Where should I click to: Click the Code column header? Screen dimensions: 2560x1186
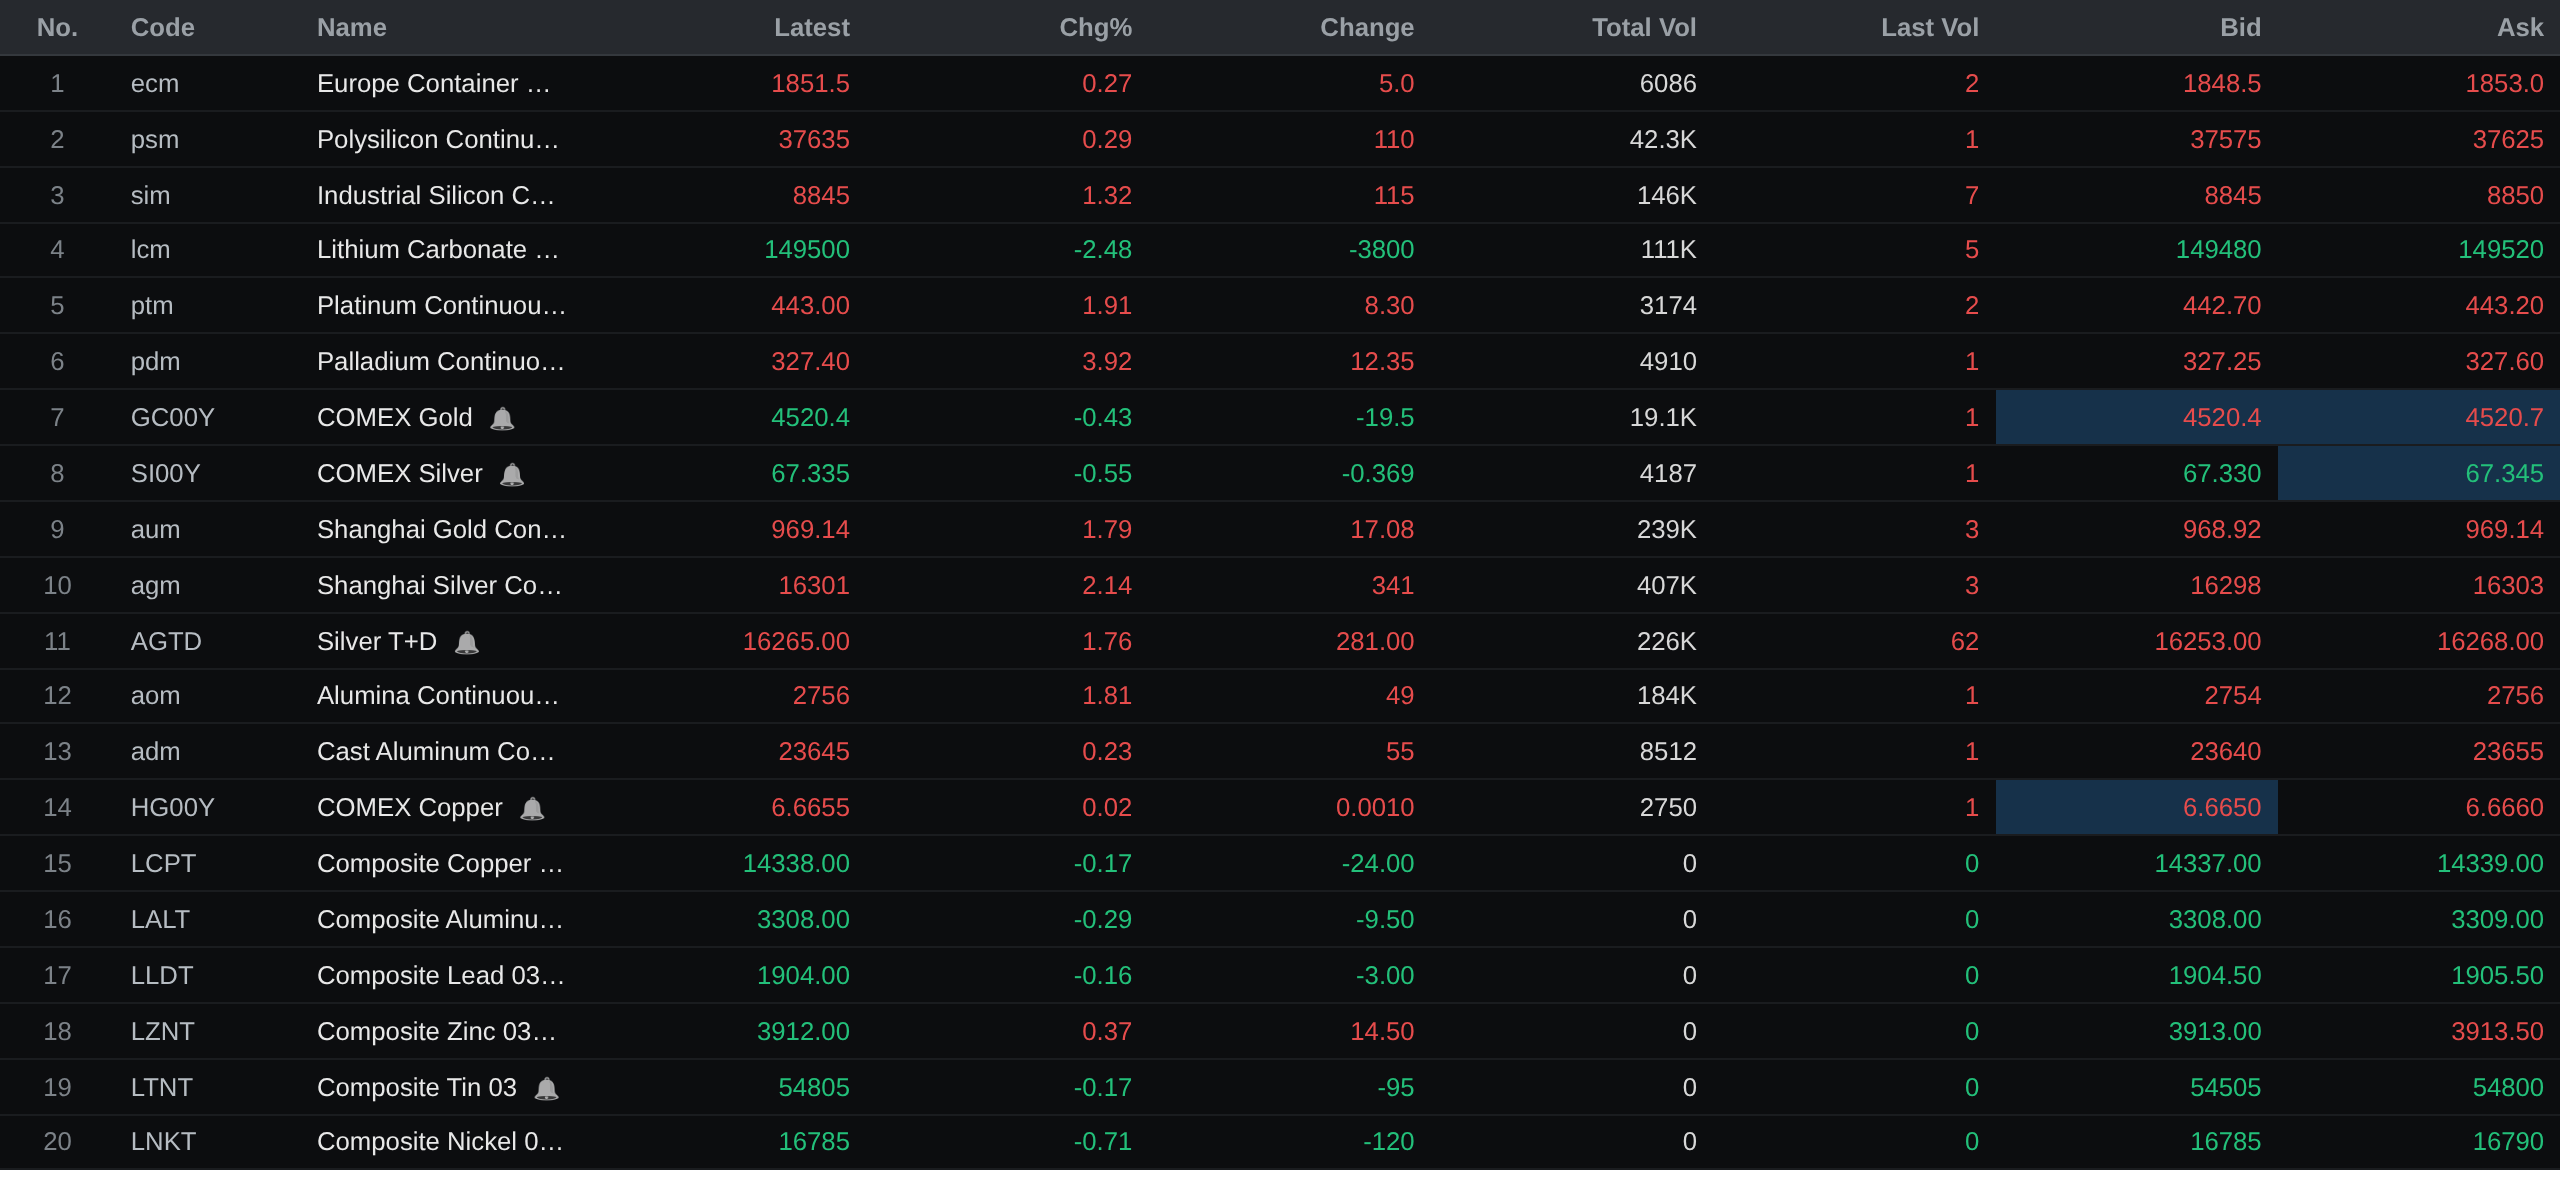[162, 28]
